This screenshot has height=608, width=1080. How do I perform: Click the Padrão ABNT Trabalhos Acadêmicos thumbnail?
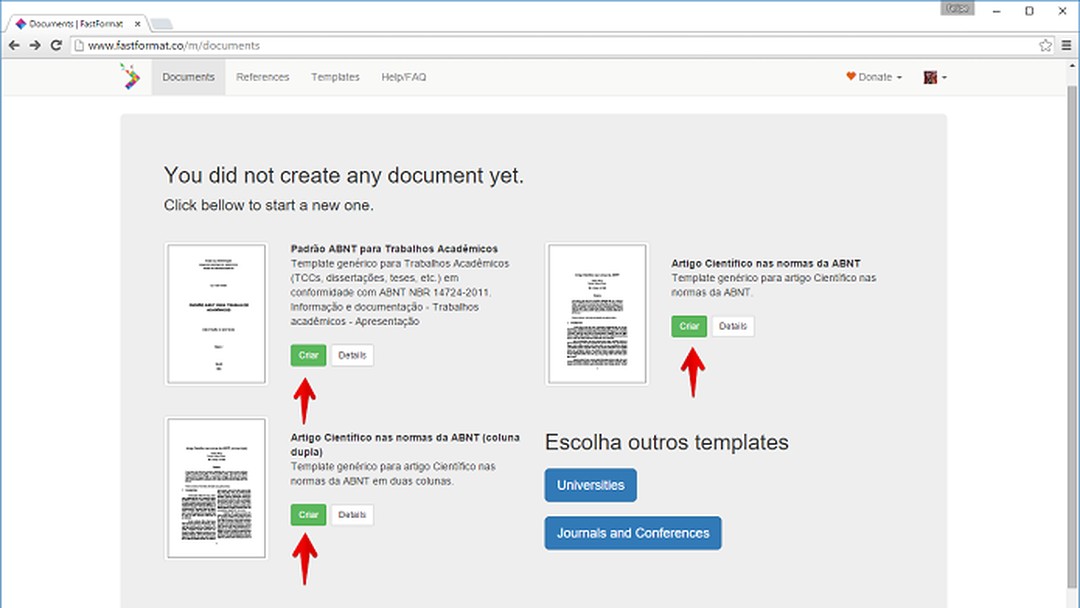tap(216, 314)
